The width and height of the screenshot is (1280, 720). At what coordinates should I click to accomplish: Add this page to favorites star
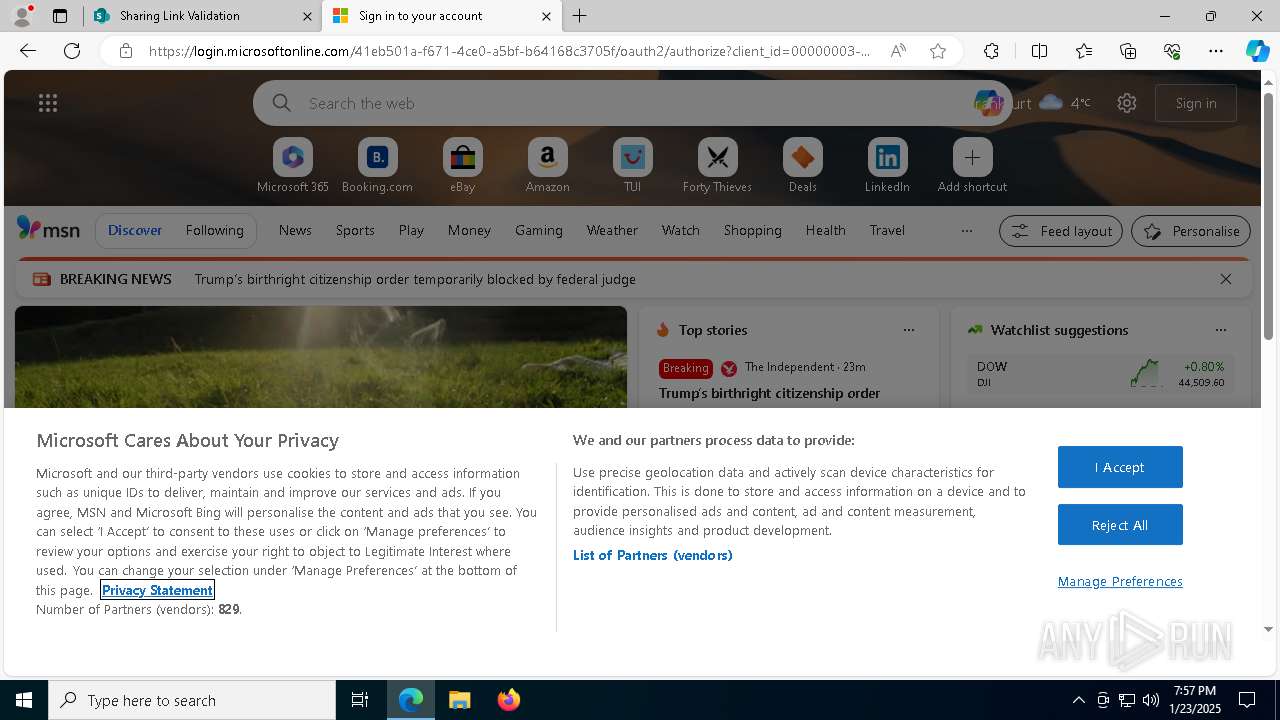click(x=938, y=51)
